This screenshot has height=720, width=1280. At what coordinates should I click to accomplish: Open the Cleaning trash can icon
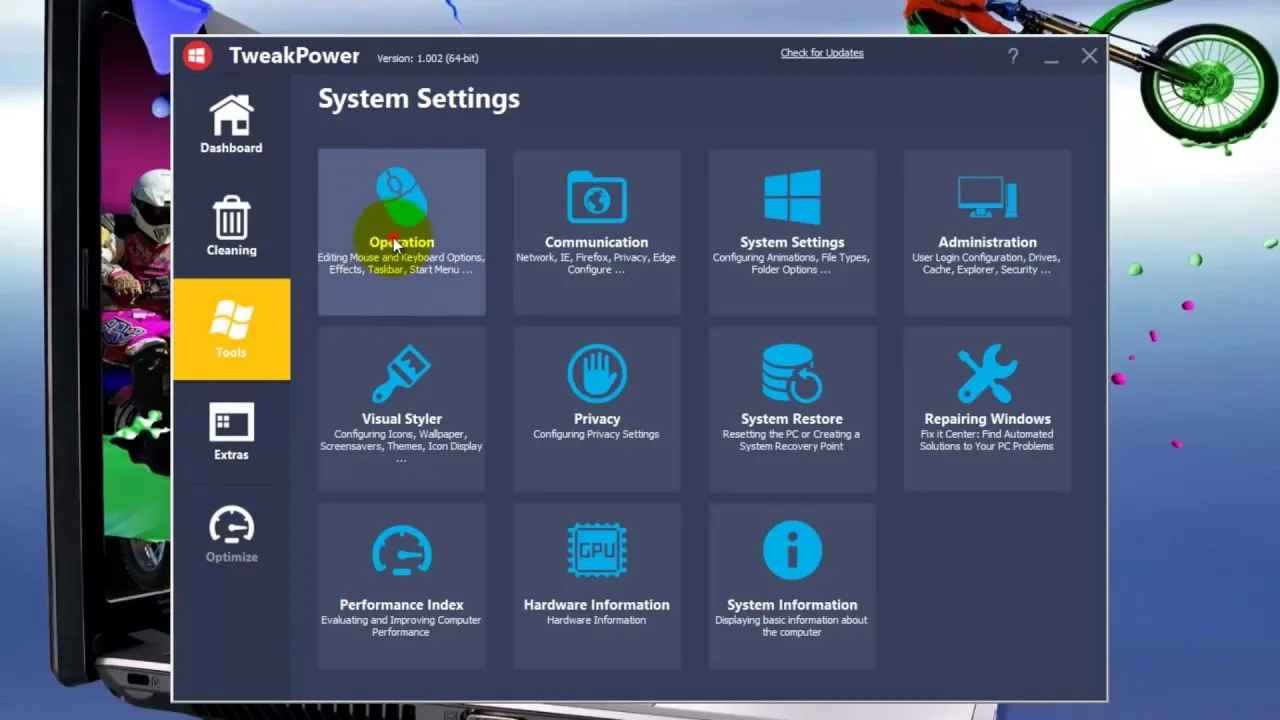(x=231, y=217)
